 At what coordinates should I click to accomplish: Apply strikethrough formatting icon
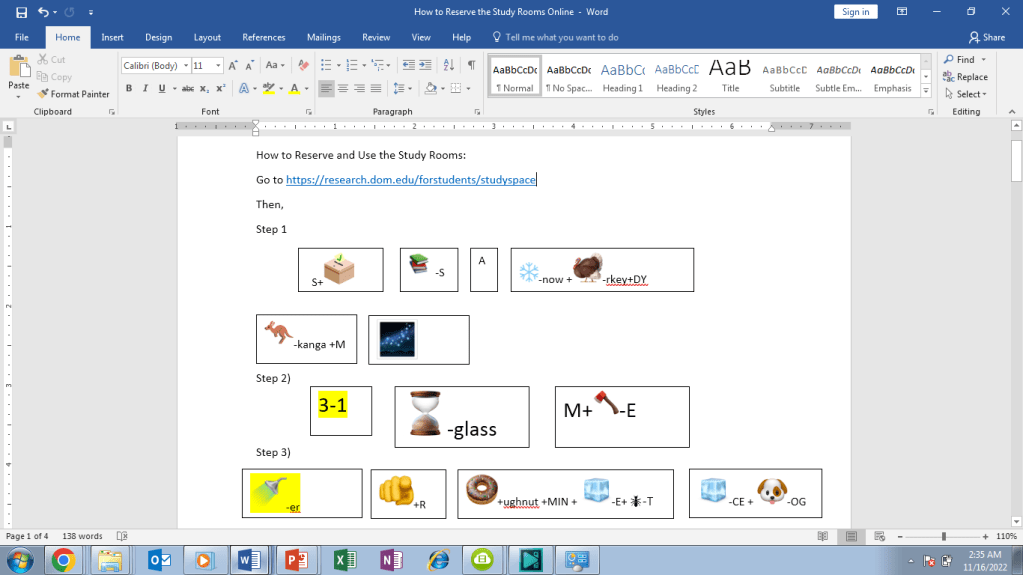pos(187,89)
